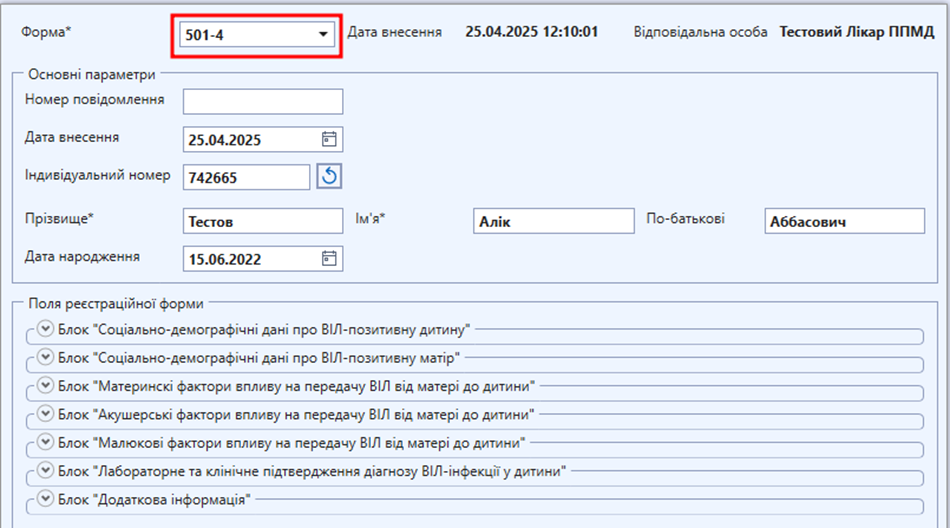Expand block Соціально-демографічні дані про ВІЛ-позитивну дитину
This screenshot has height=528, width=950.
click(45, 328)
